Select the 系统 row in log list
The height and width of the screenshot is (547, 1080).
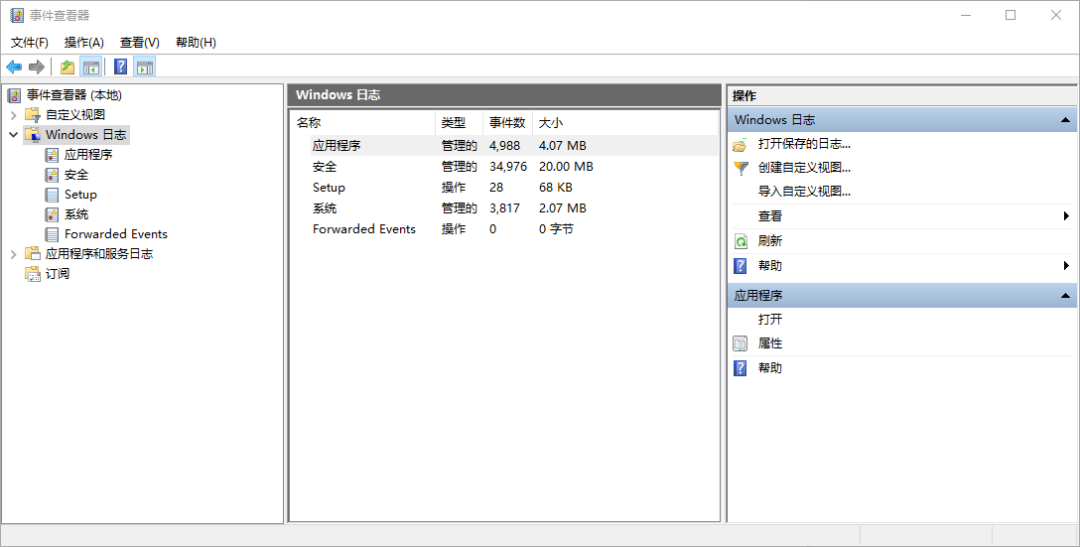pos(505,208)
